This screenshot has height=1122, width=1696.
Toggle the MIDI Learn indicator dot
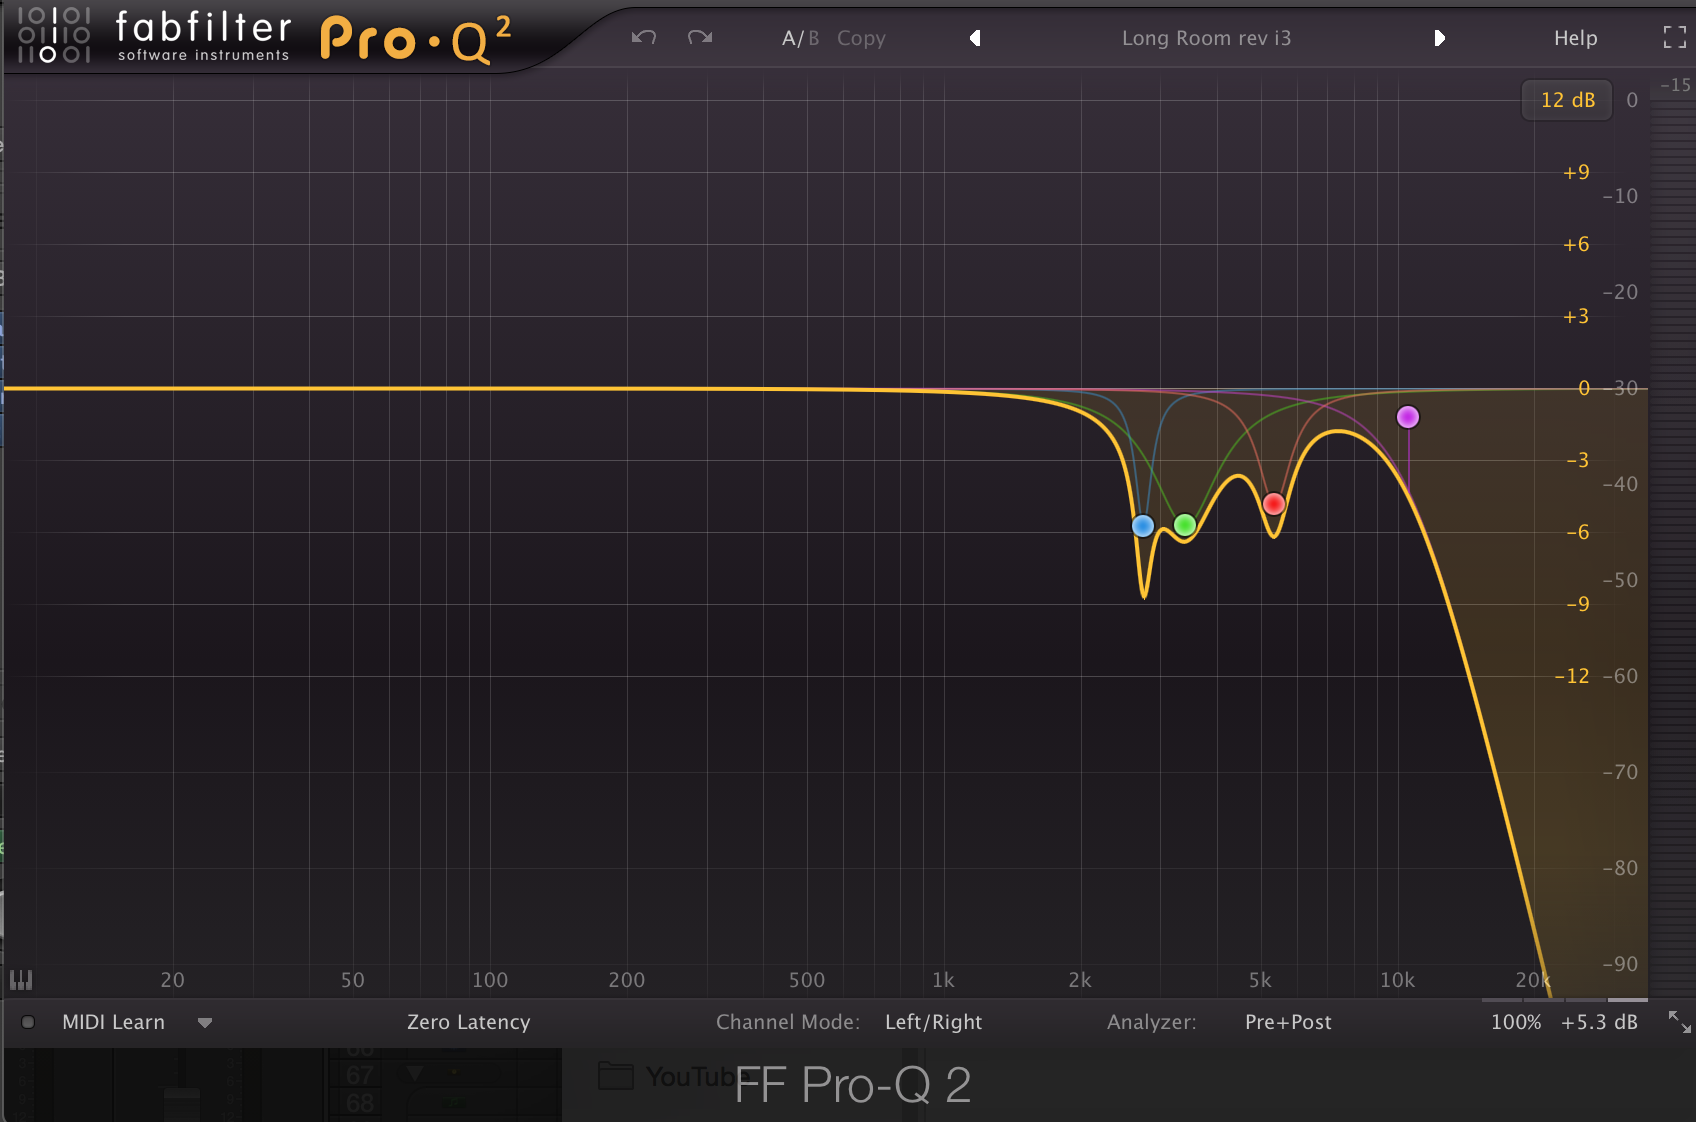tap(28, 1022)
